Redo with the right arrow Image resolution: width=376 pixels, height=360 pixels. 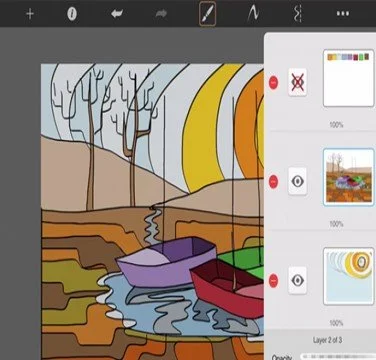point(161,14)
